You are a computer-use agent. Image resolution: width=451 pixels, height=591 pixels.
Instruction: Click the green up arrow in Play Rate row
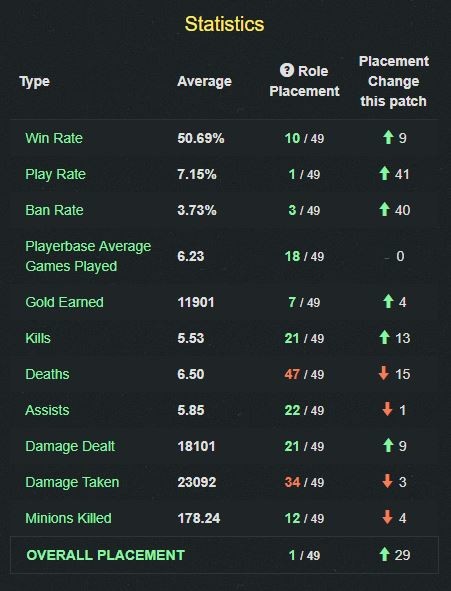tap(384, 173)
